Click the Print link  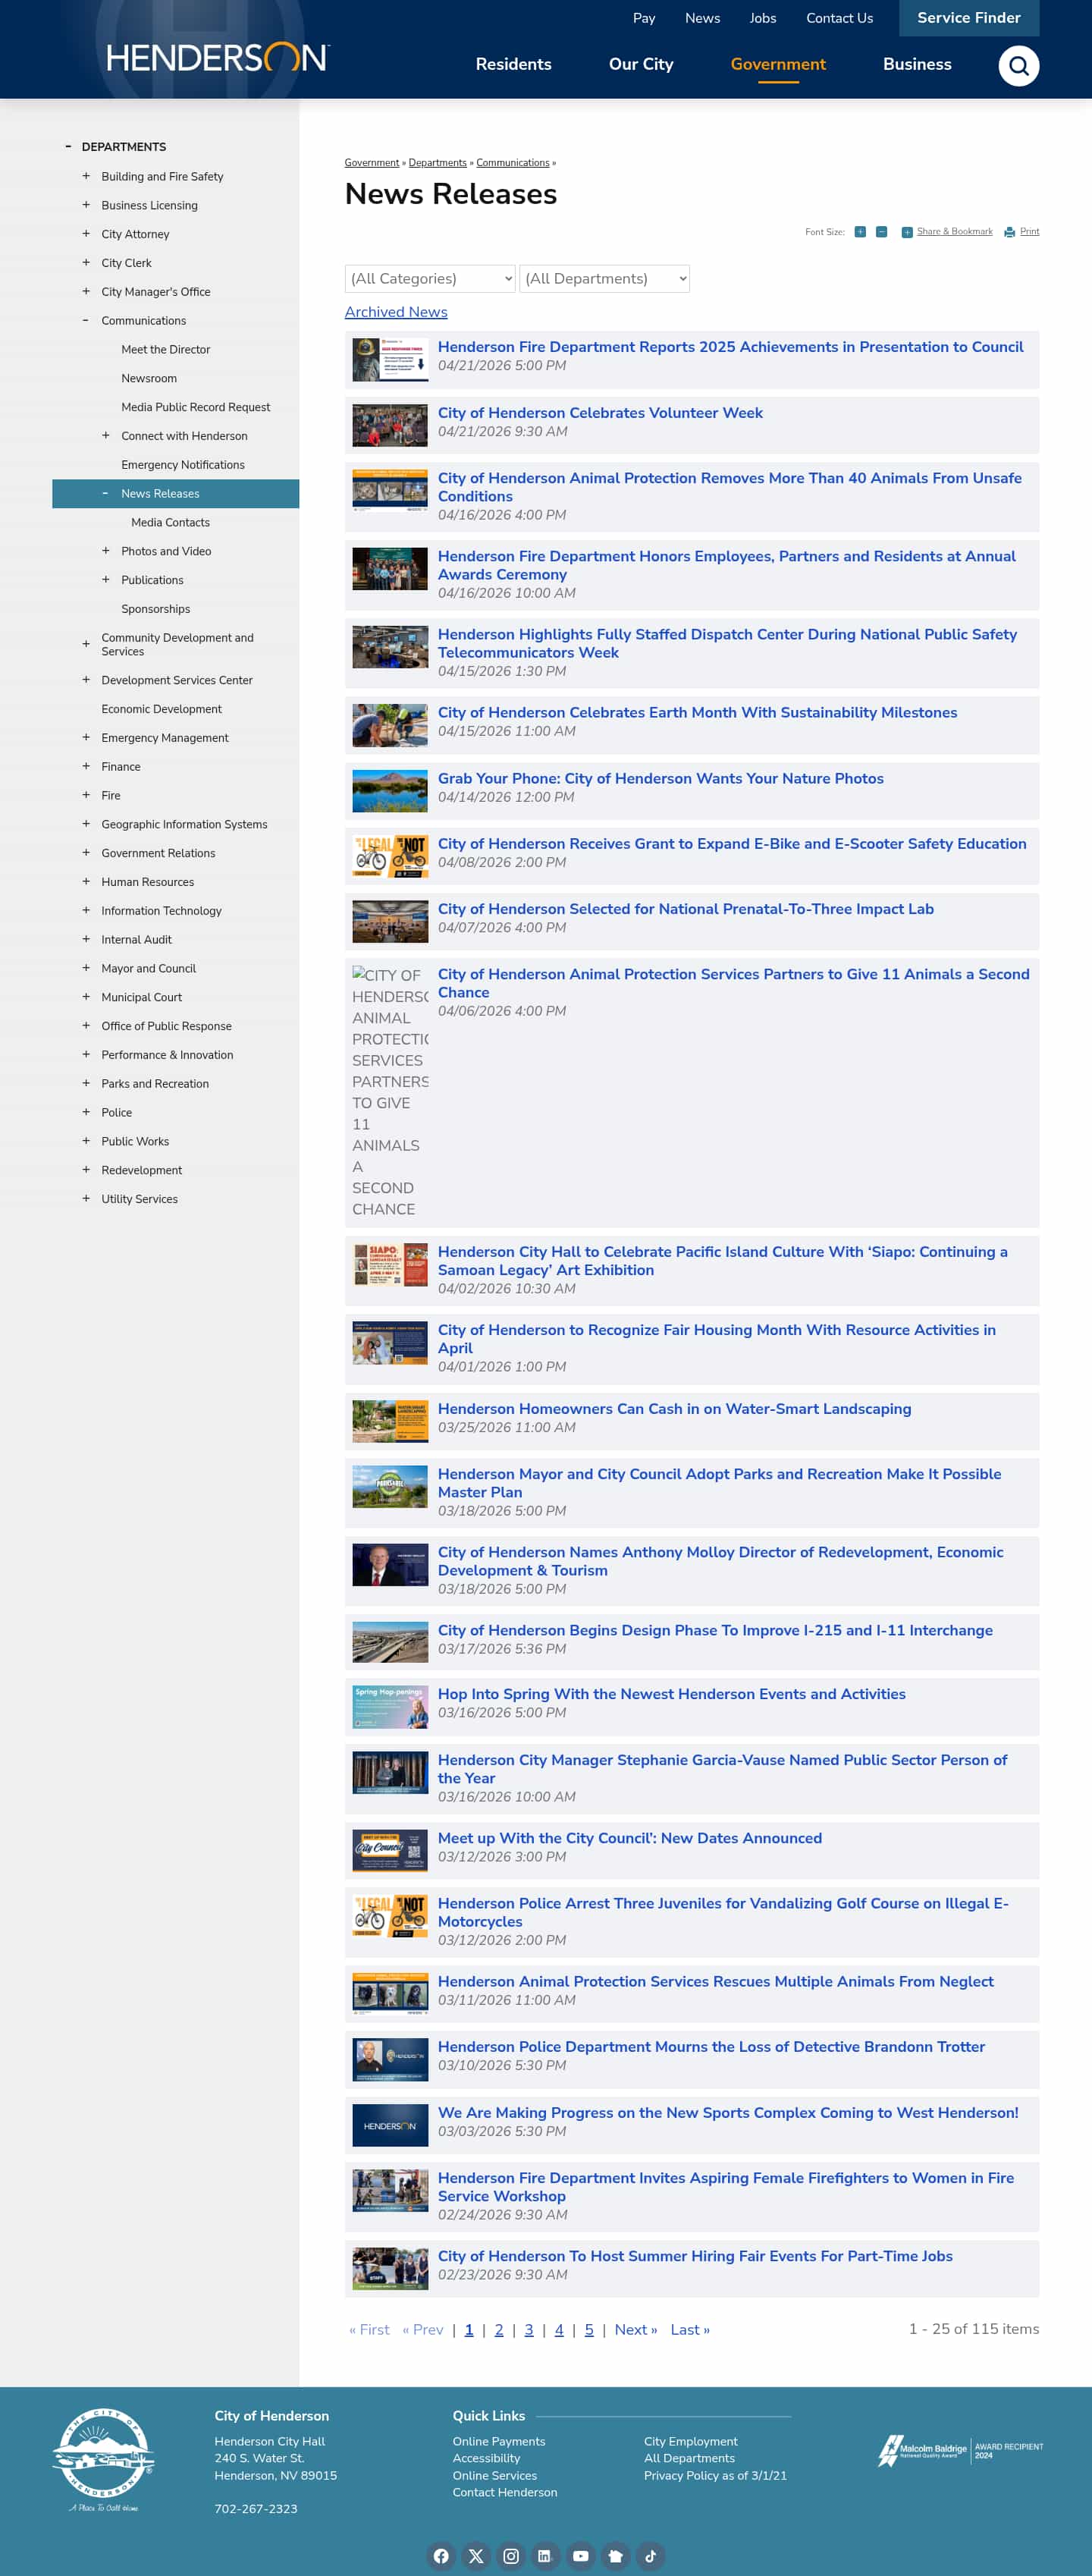tap(1029, 232)
